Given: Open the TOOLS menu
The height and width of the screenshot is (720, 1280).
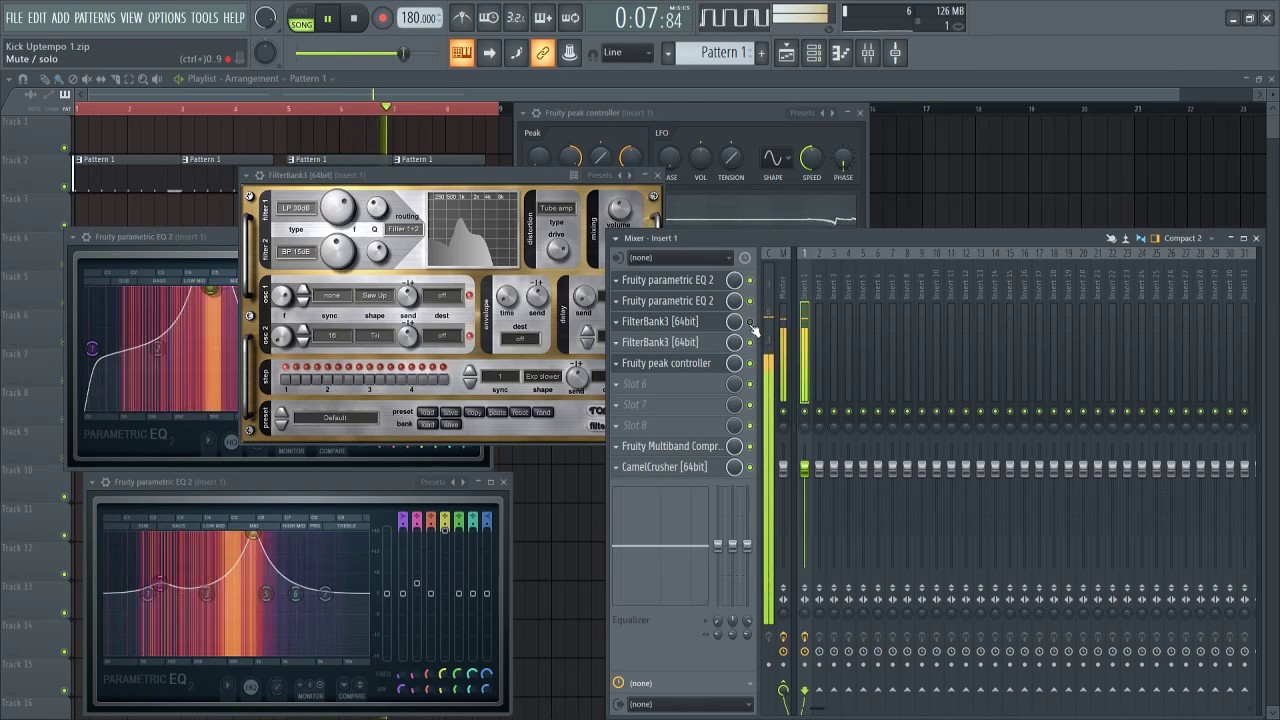Looking at the screenshot, I should tap(204, 18).
